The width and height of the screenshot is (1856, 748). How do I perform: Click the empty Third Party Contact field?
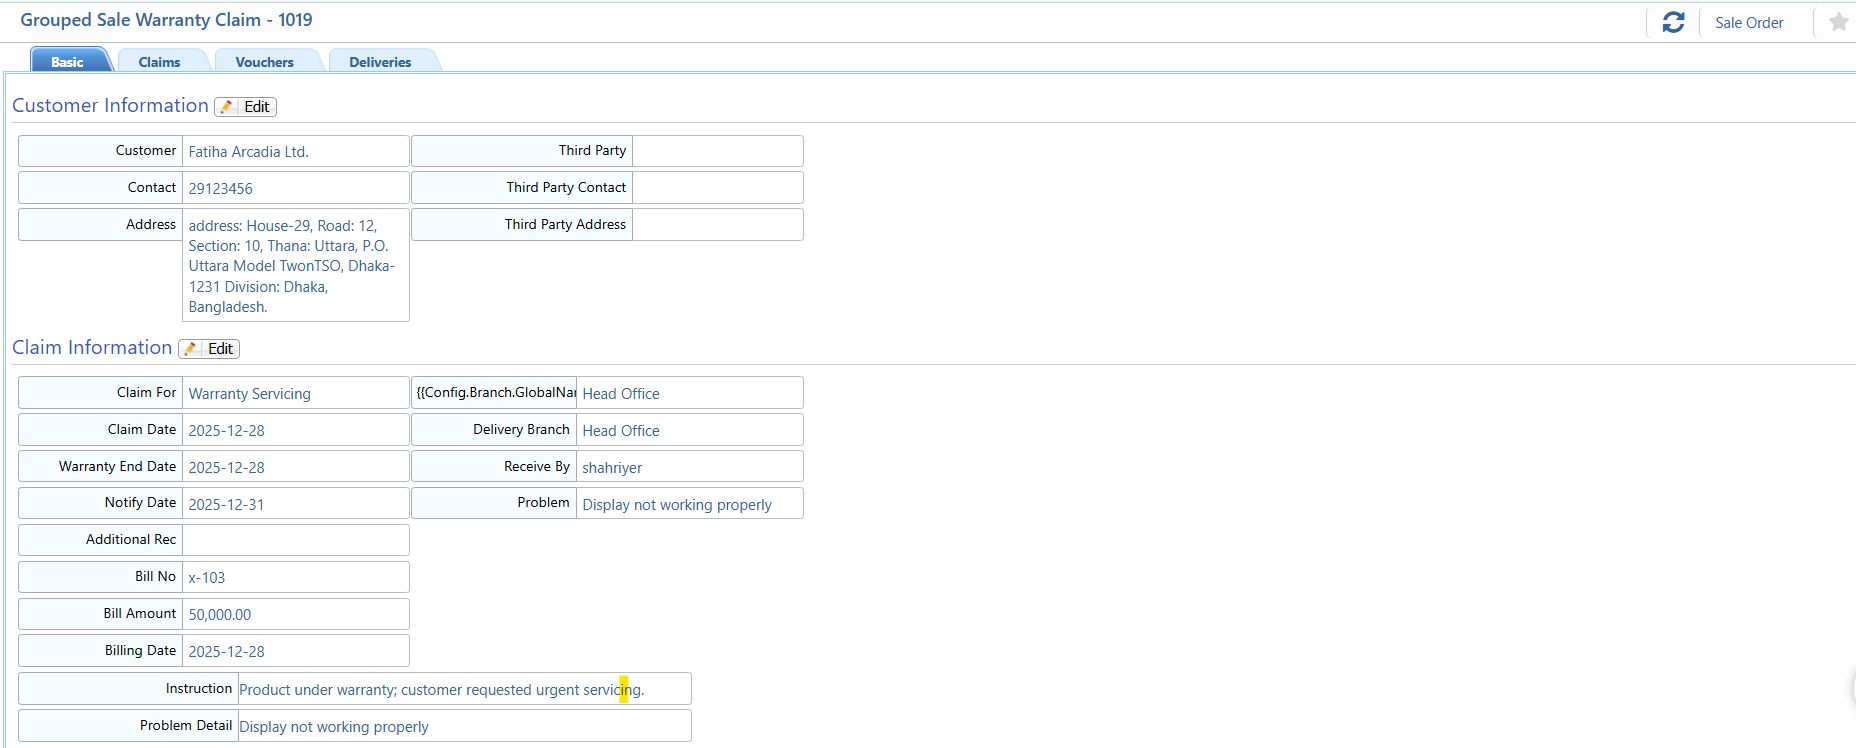pos(717,188)
